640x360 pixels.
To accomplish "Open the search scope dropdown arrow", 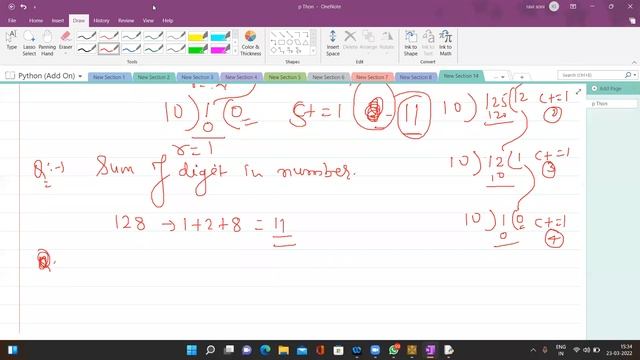I will click(x=635, y=75).
